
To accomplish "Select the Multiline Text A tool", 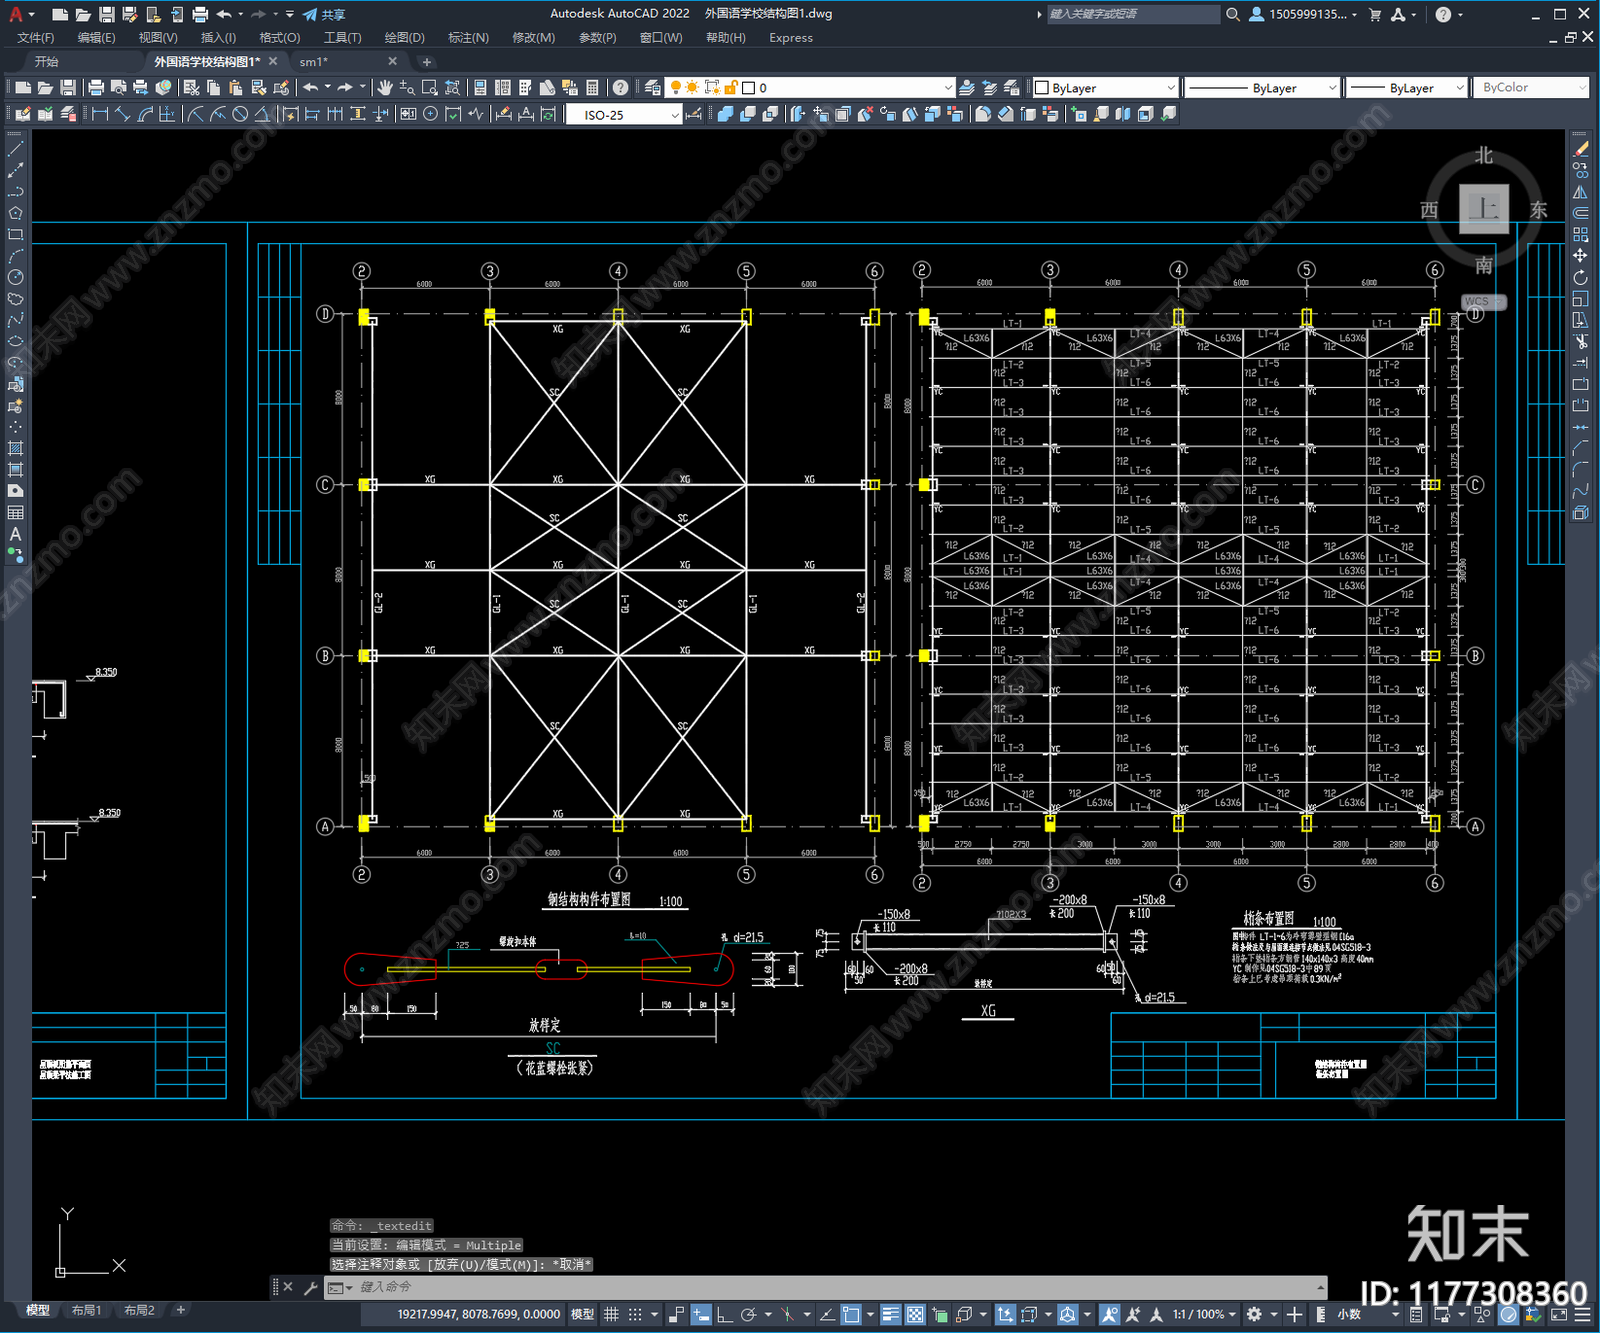I will pos(15,534).
